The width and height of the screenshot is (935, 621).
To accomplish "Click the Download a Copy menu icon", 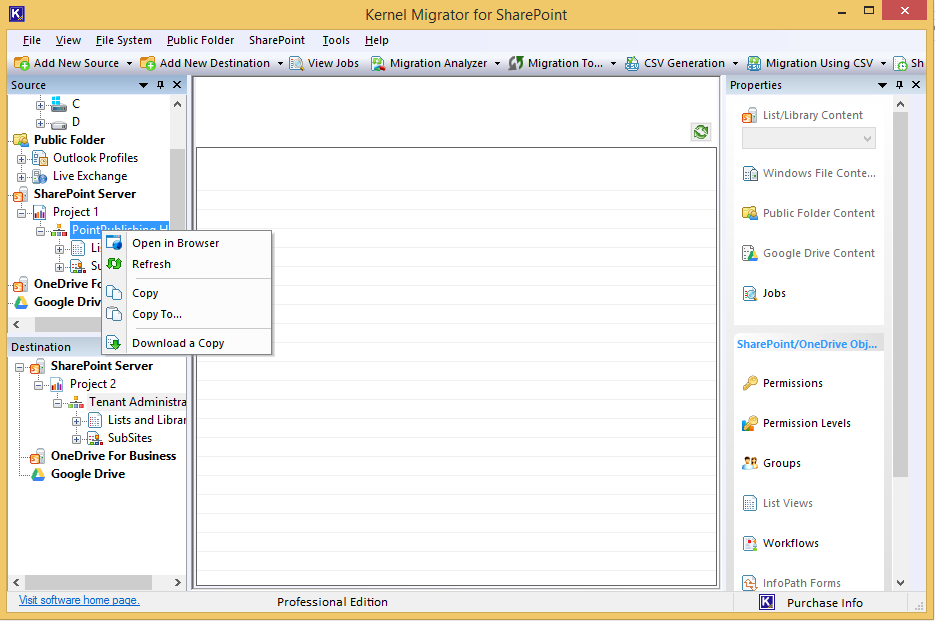I will coord(114,343).
